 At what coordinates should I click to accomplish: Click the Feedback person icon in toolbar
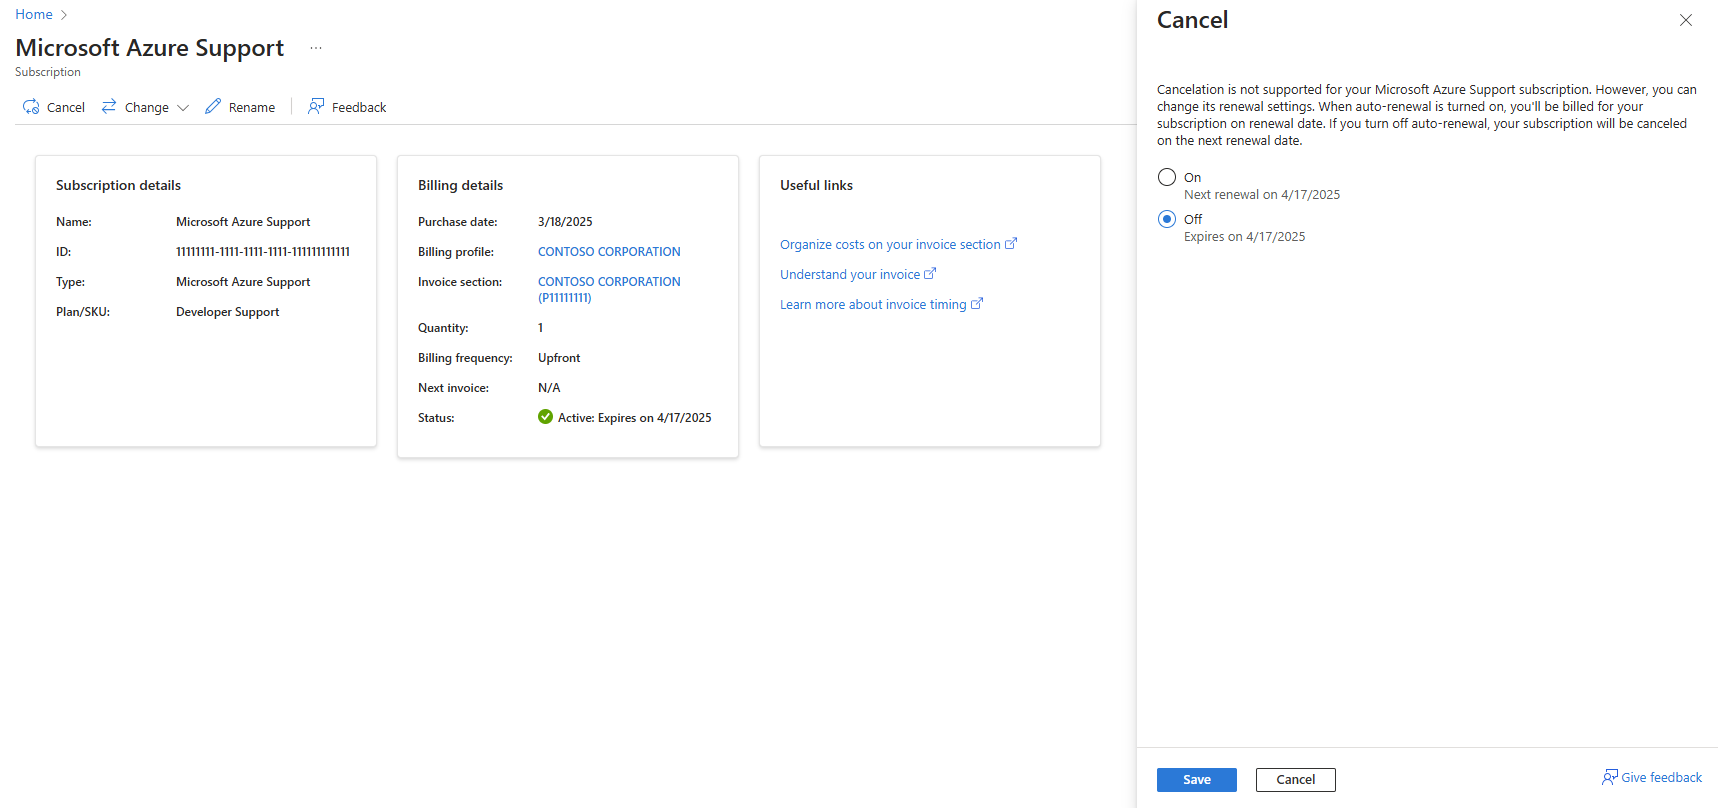(x=316, y=106)
